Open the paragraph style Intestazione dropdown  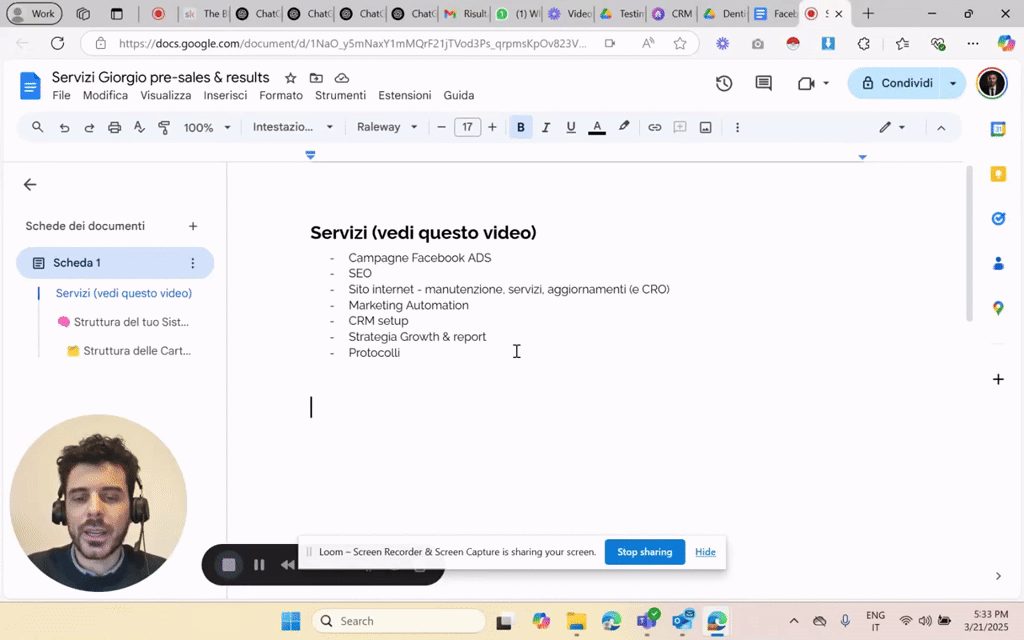[x=293, y=127]
